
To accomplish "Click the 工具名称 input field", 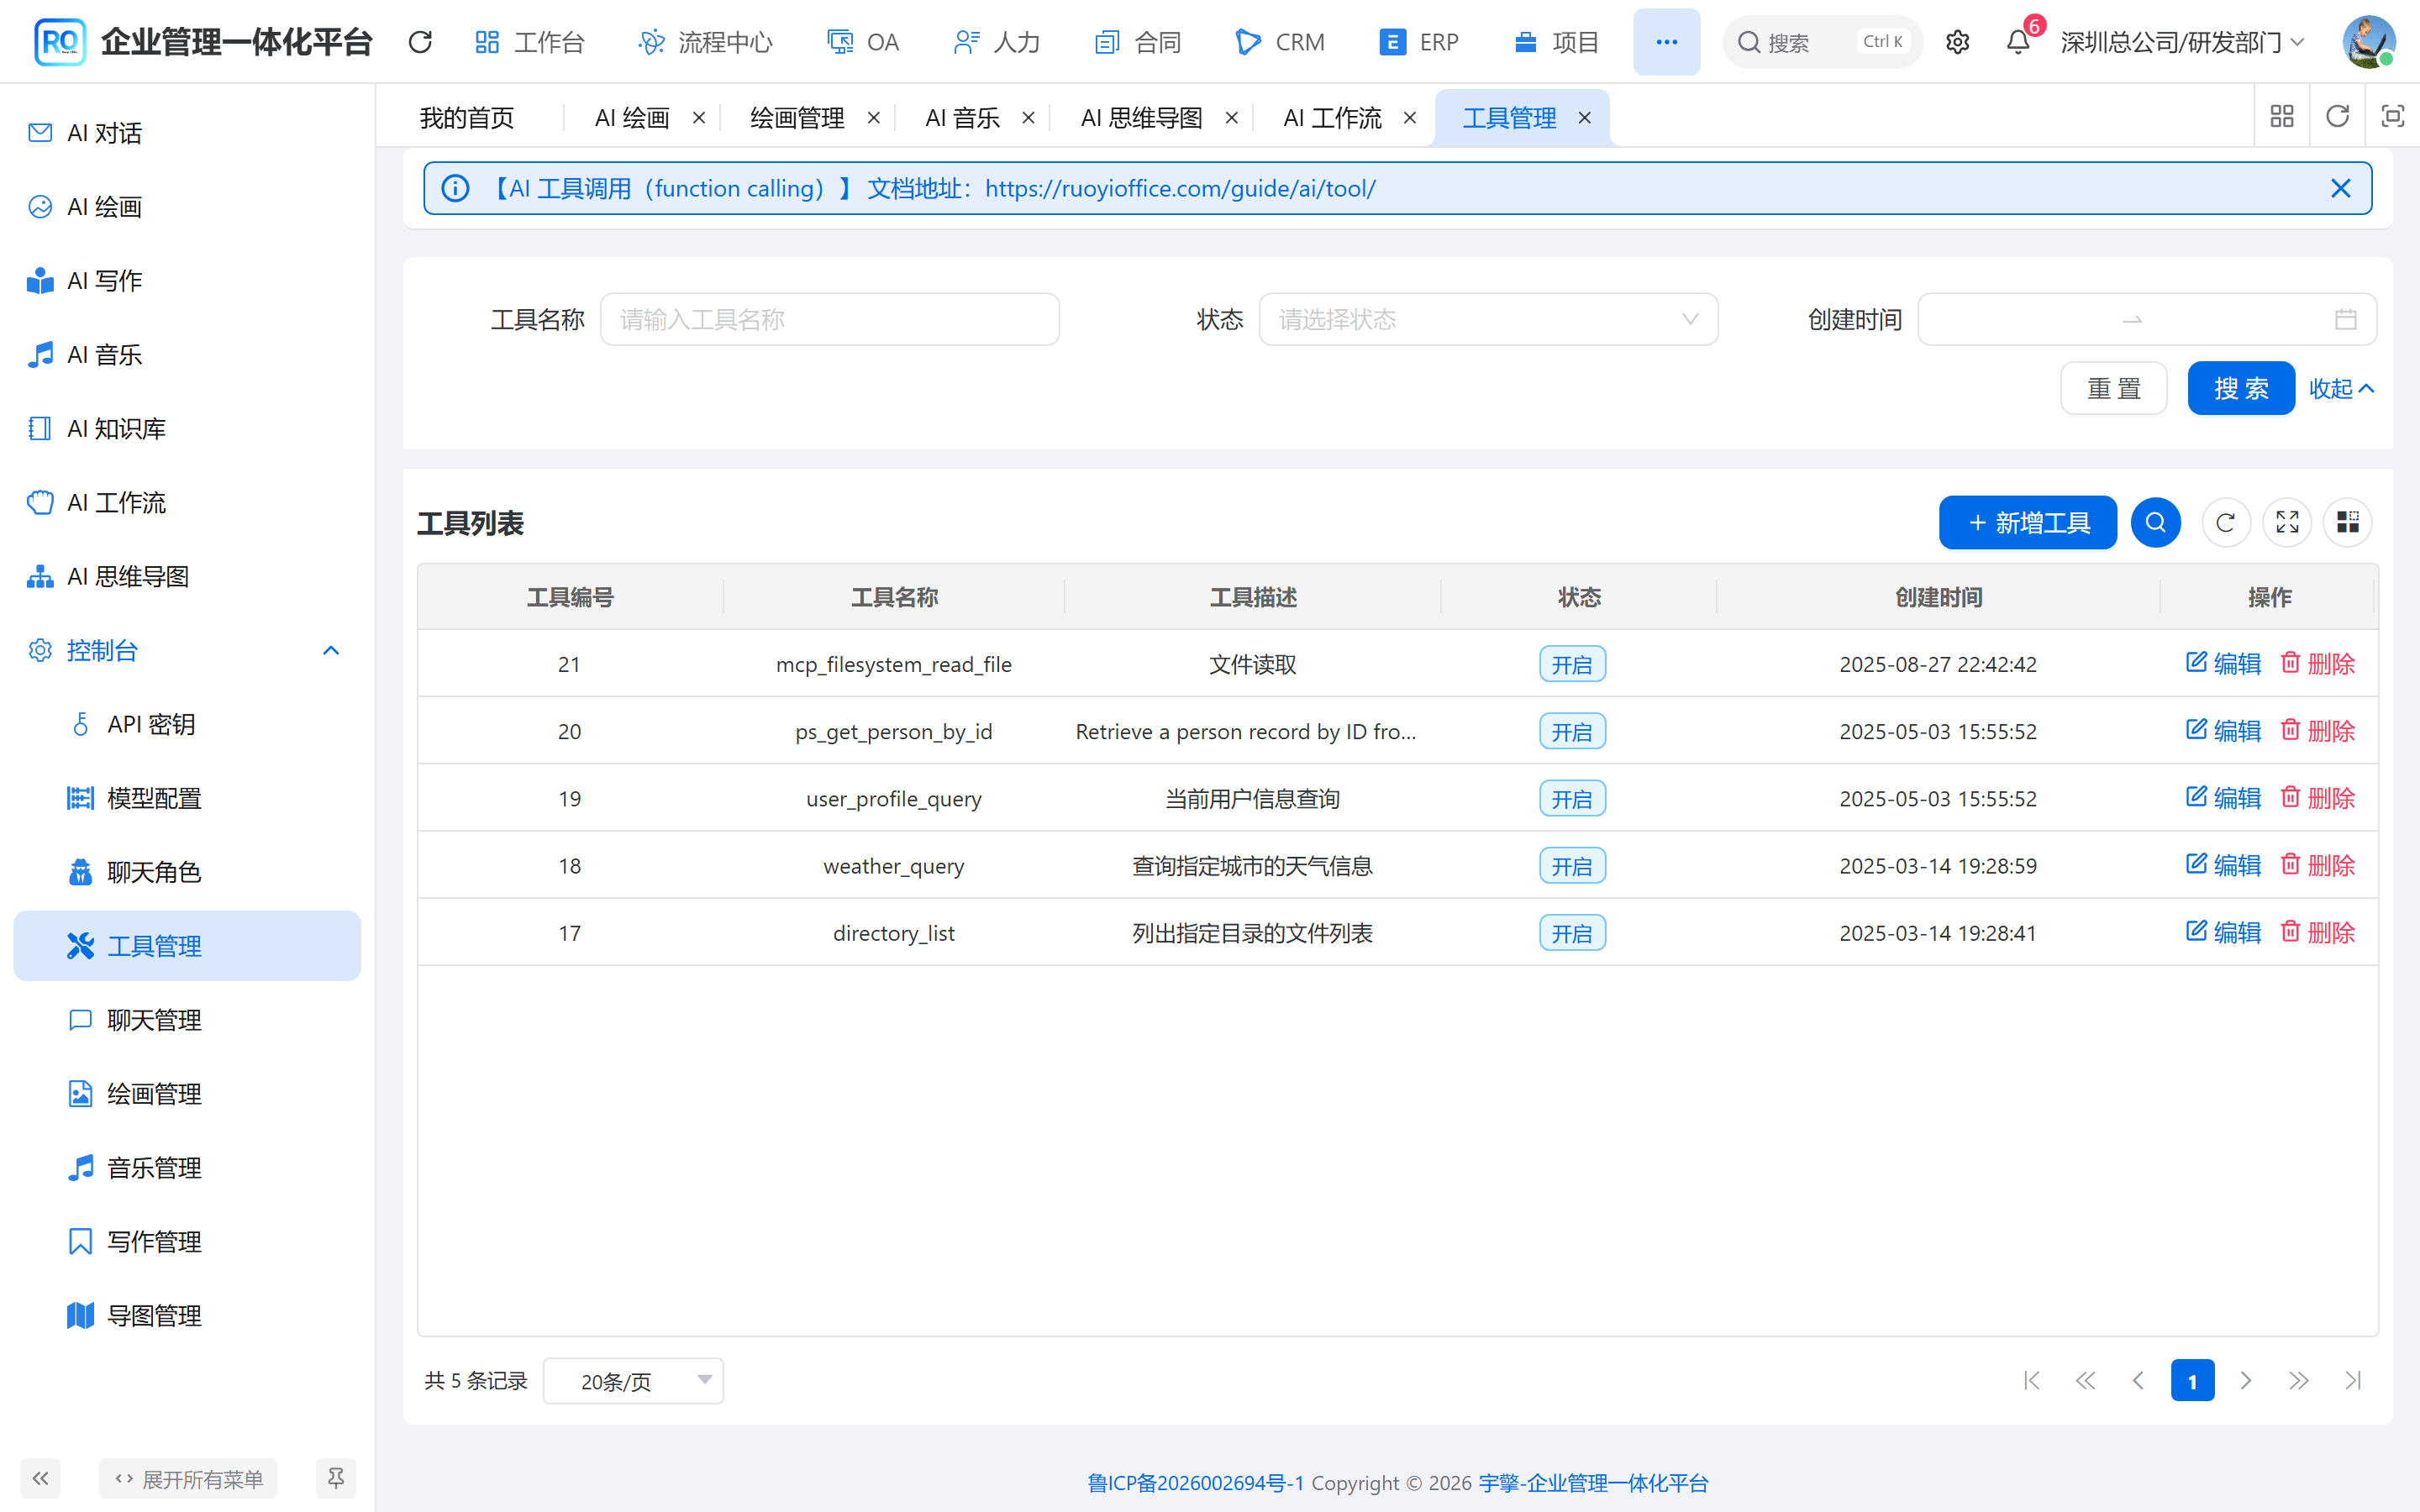I will coord(829,319).
